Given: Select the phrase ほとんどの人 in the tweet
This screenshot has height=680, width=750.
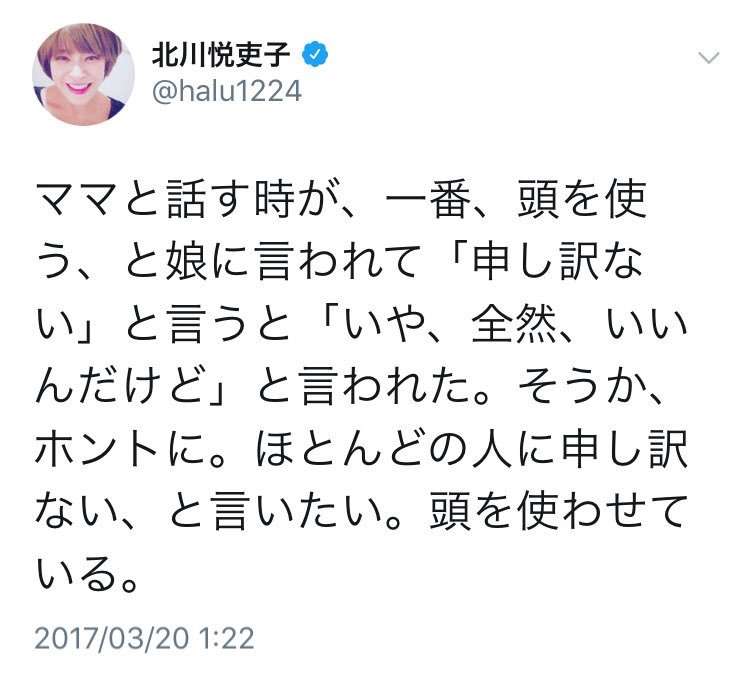Looking at the screenshot, I should click(x=385, y=449).
